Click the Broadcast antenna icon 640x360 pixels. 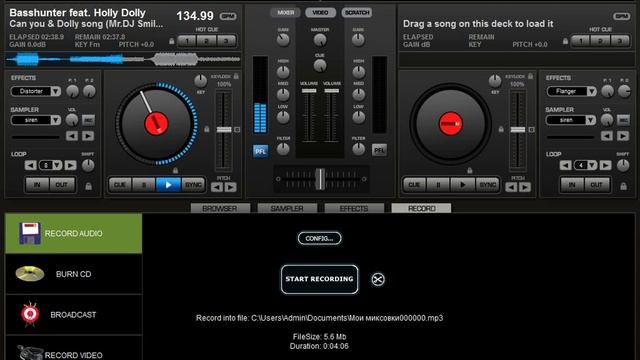30,314
